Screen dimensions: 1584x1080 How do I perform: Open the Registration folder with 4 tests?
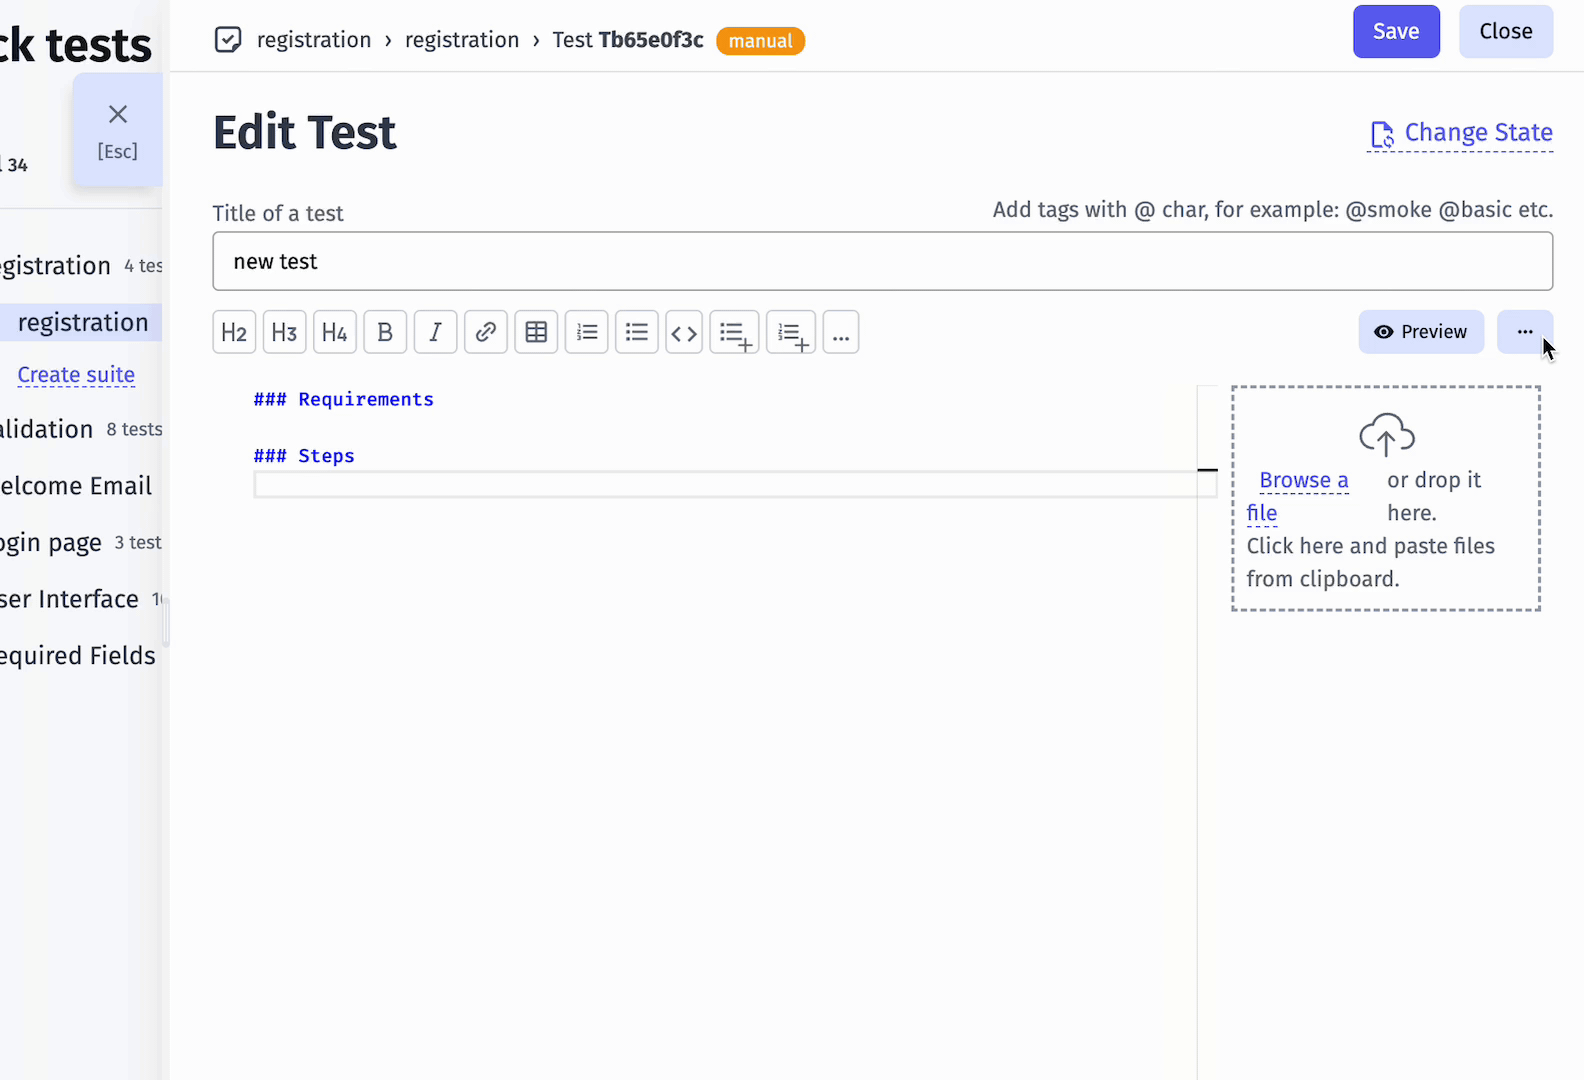coord(55,266)
